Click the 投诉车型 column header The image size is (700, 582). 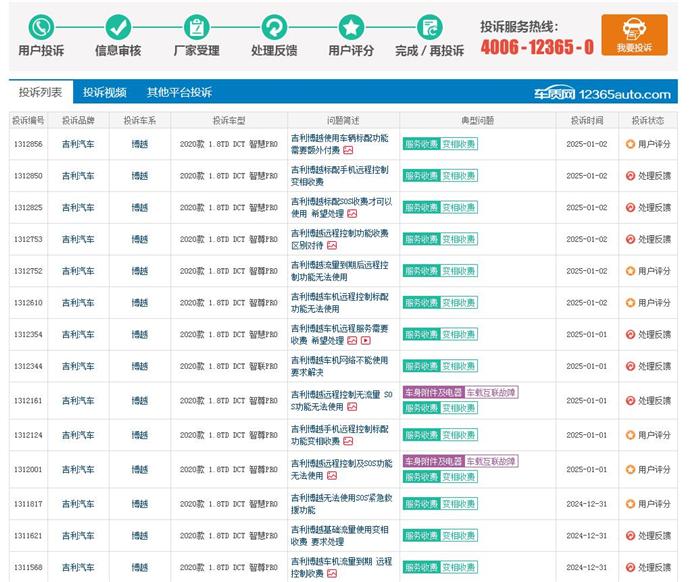(x=229, y=121)
